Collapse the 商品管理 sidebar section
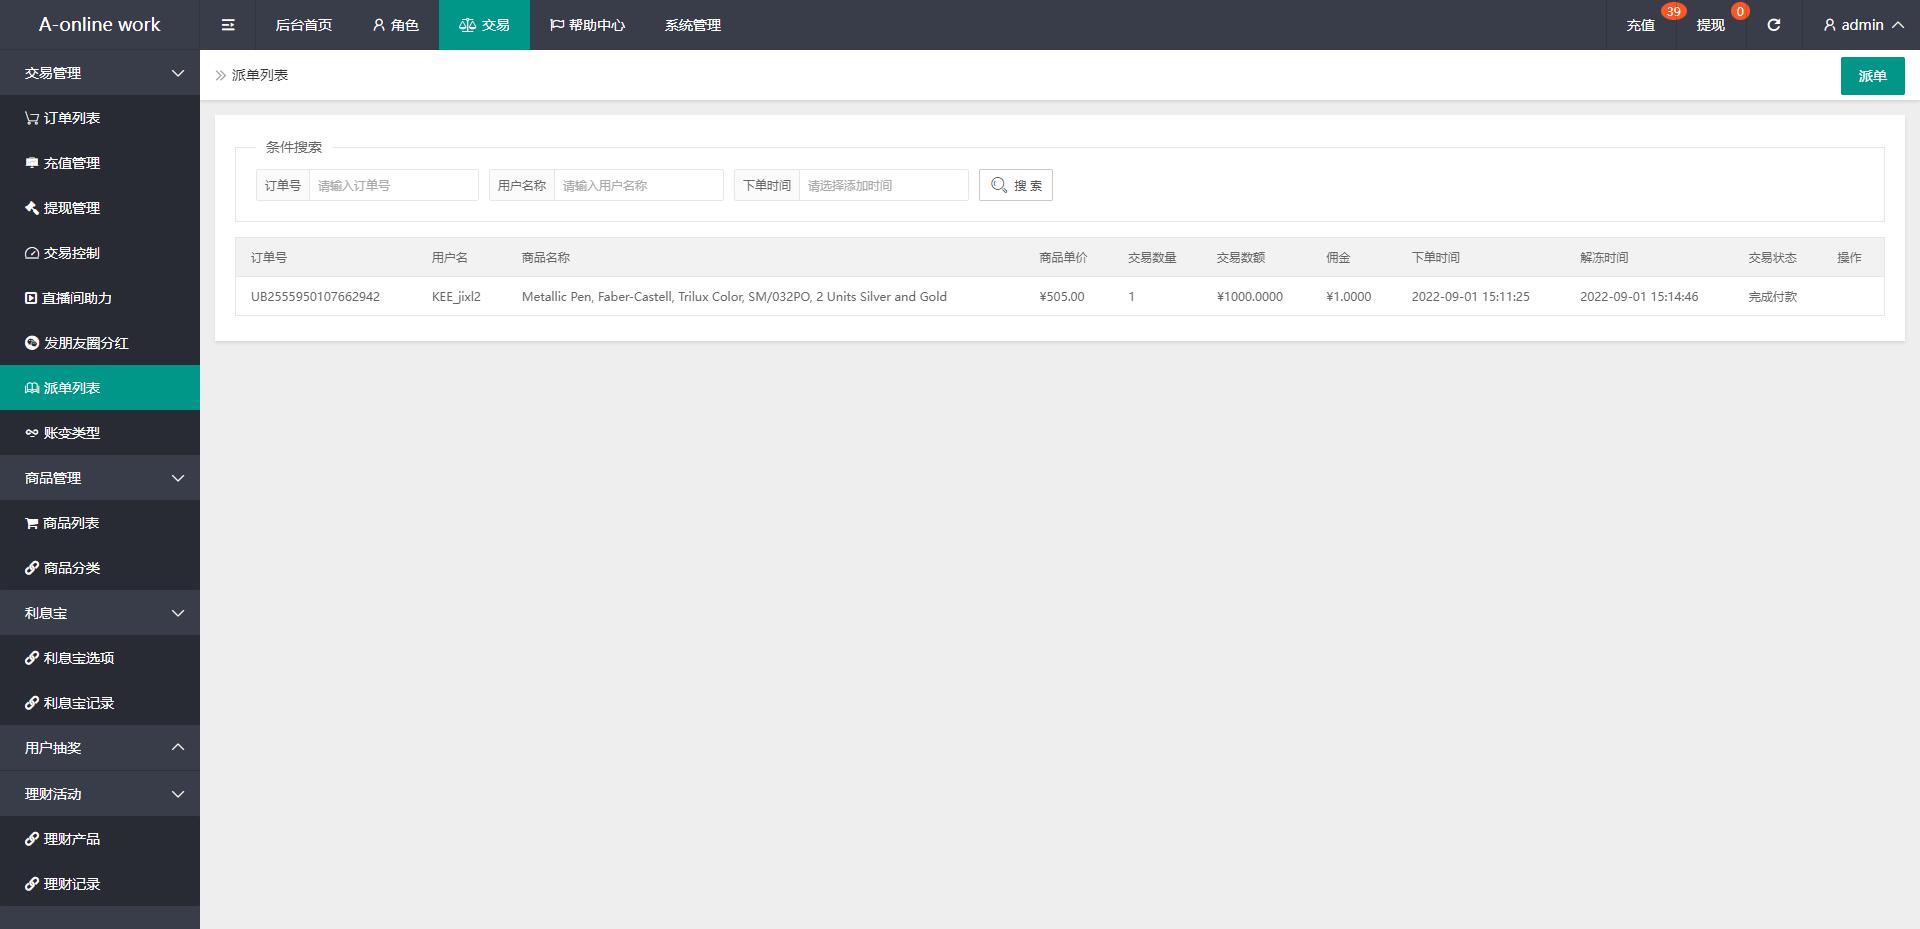The image size is (1920, 929). (100, 478)
